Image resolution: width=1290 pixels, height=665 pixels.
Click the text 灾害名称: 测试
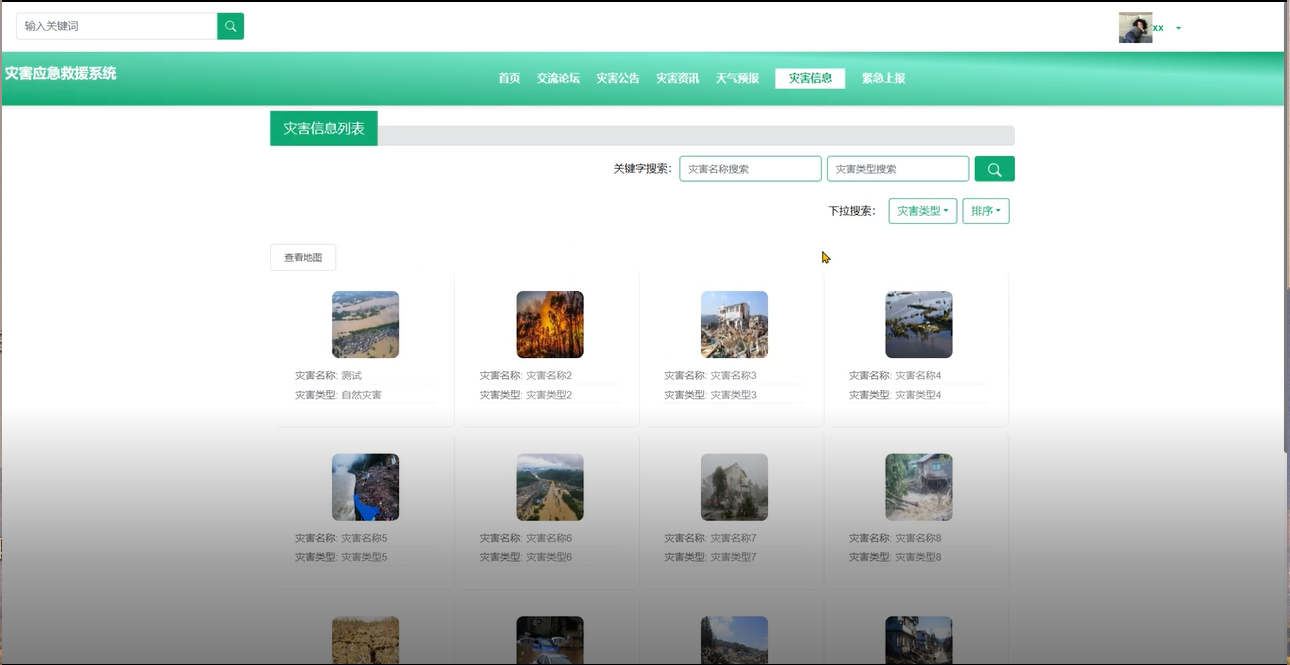coord(328,376)
